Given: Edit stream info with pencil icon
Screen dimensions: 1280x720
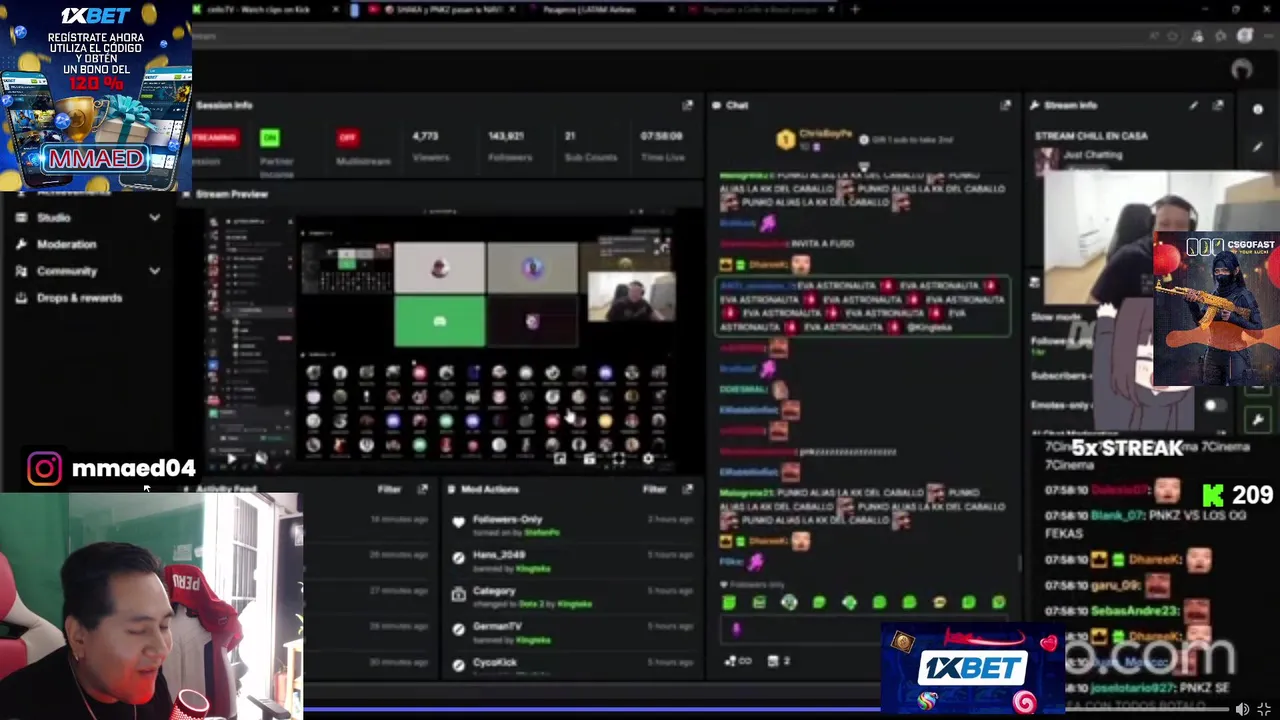Looking at the screenshot, I should coord(1193,105).
